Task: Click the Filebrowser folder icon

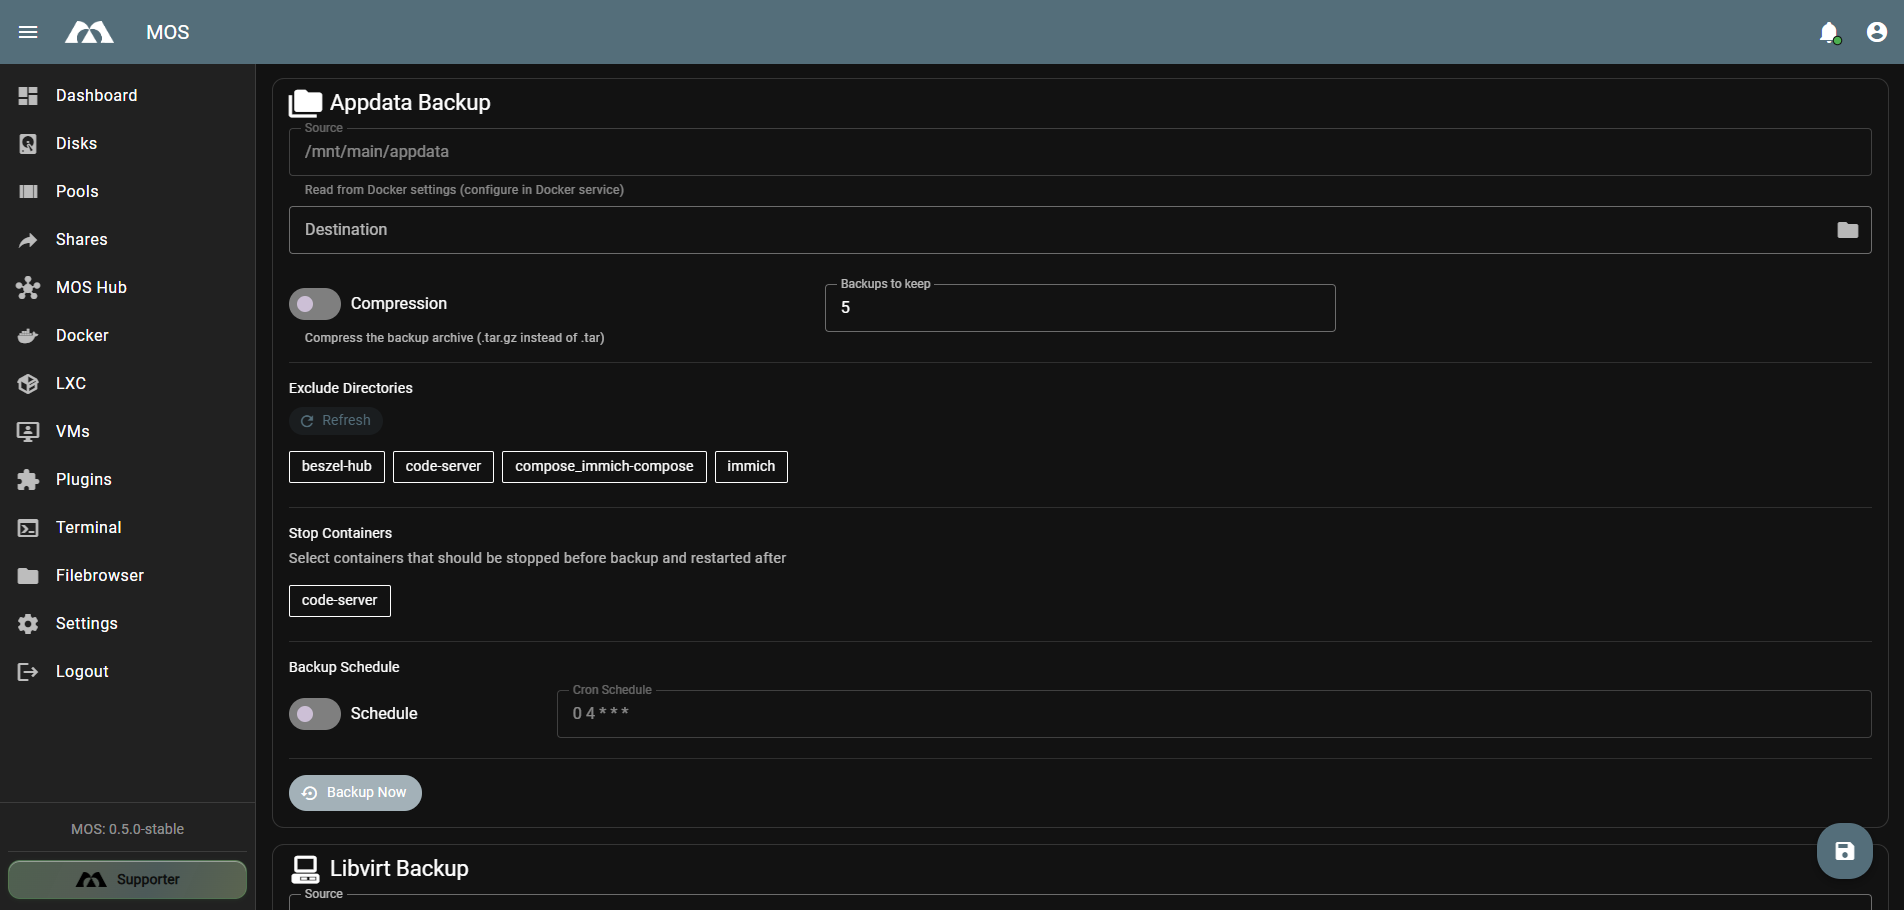Action: click(28, 576)
